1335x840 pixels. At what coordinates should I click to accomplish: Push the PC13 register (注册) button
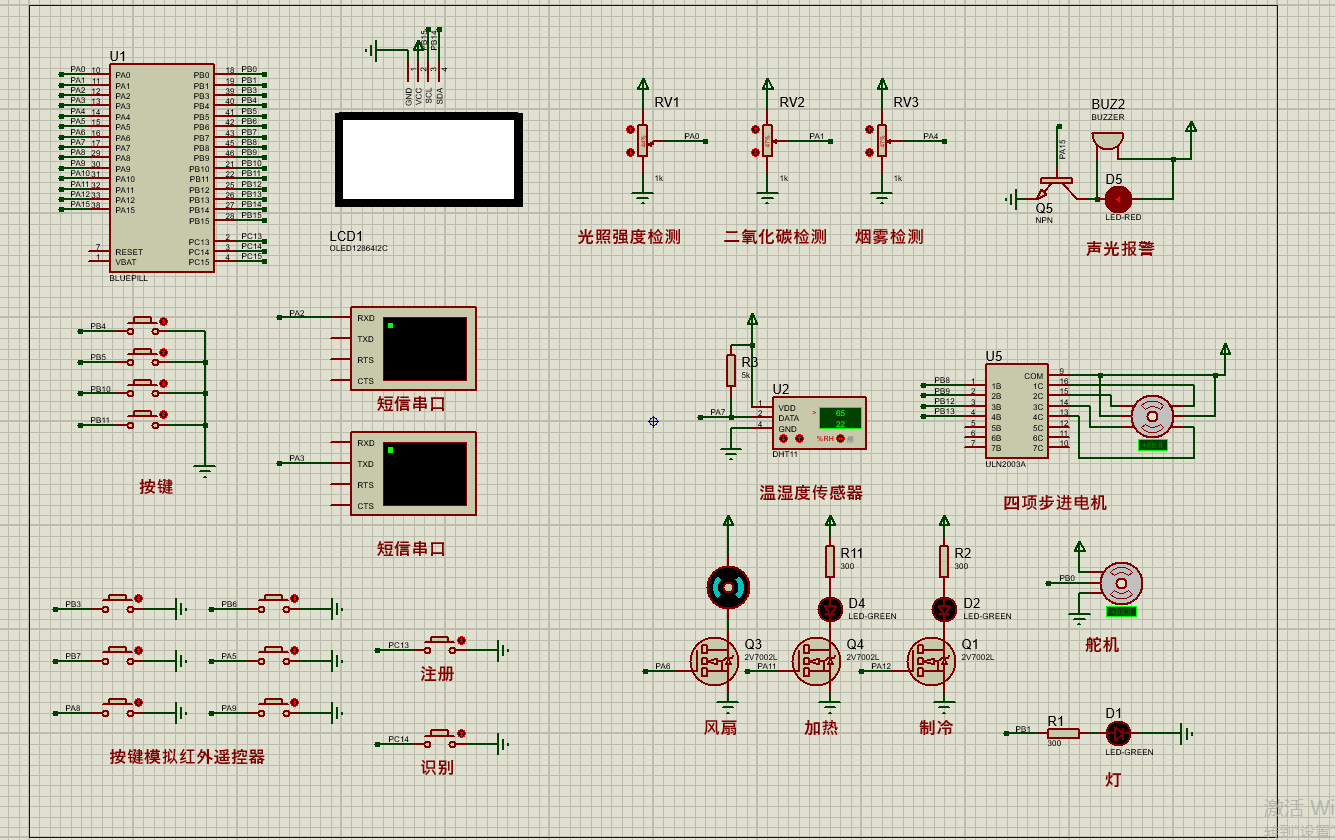439,643
